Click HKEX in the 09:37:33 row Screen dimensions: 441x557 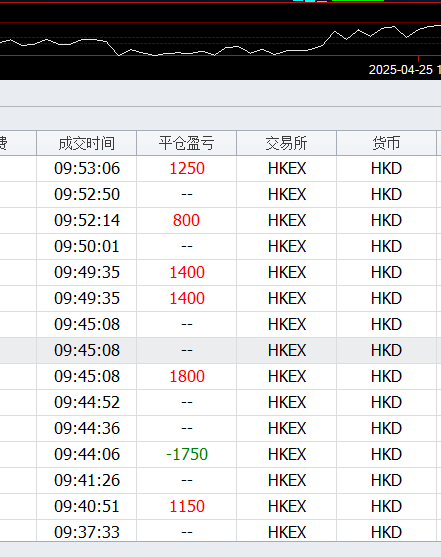click(x=287, y=532)
